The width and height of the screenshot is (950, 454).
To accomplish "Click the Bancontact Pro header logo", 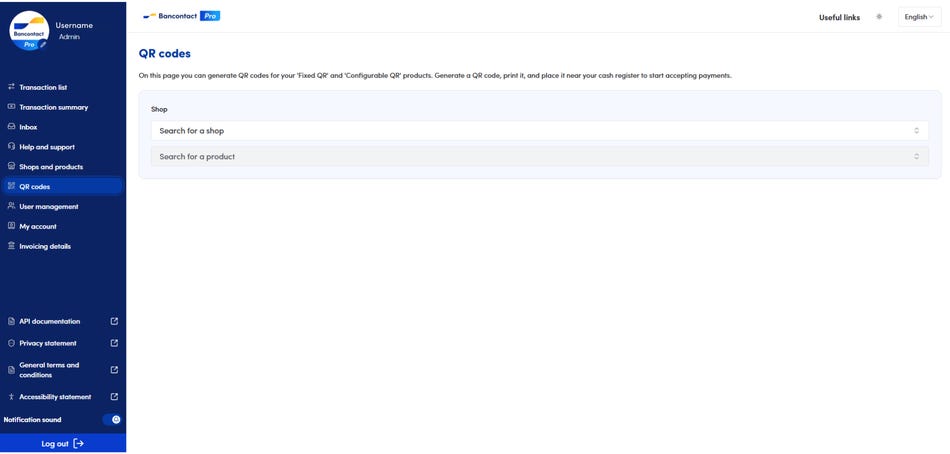I will [181, 16].
